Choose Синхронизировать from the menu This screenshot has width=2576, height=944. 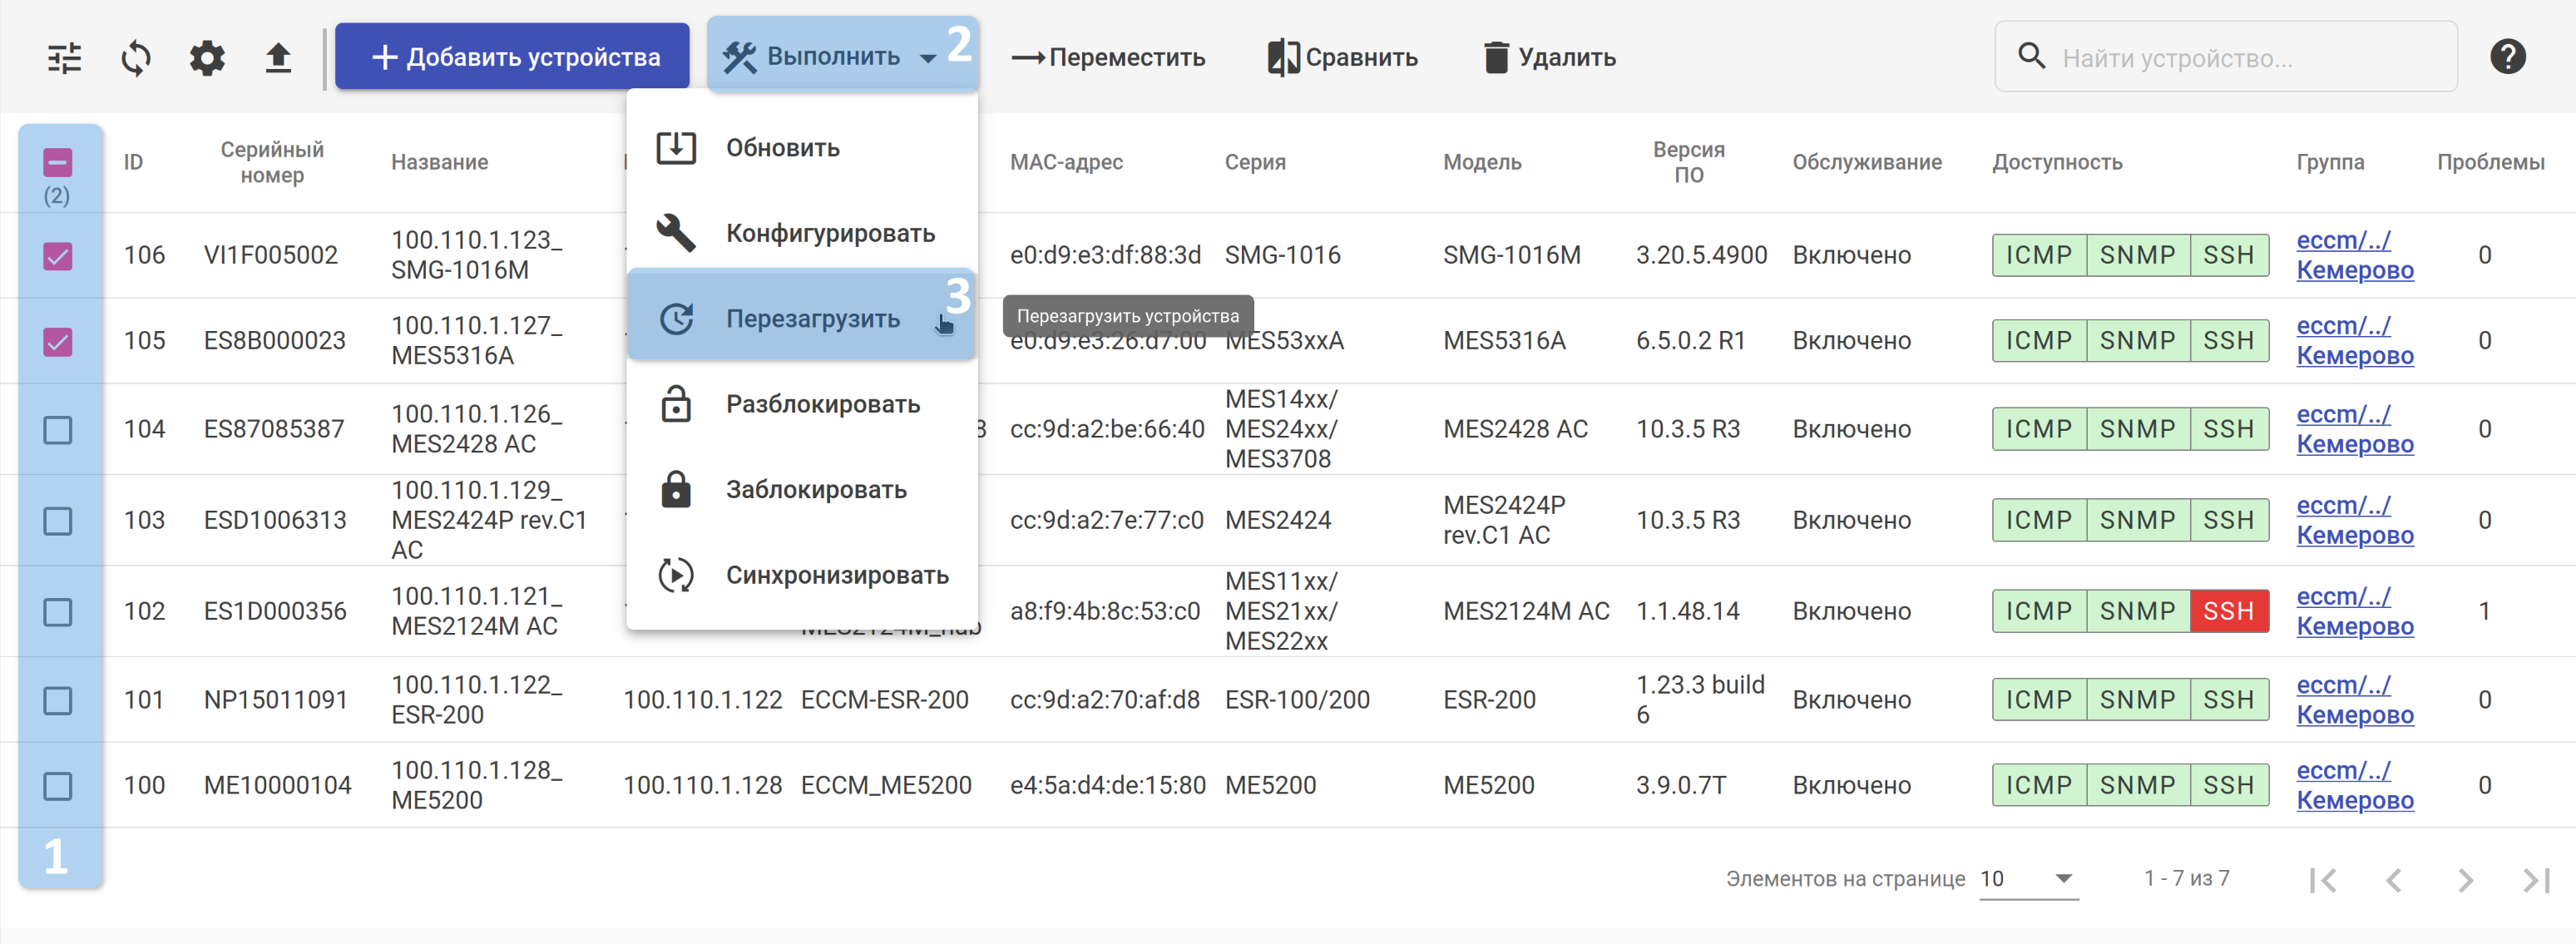click(836, 575)
